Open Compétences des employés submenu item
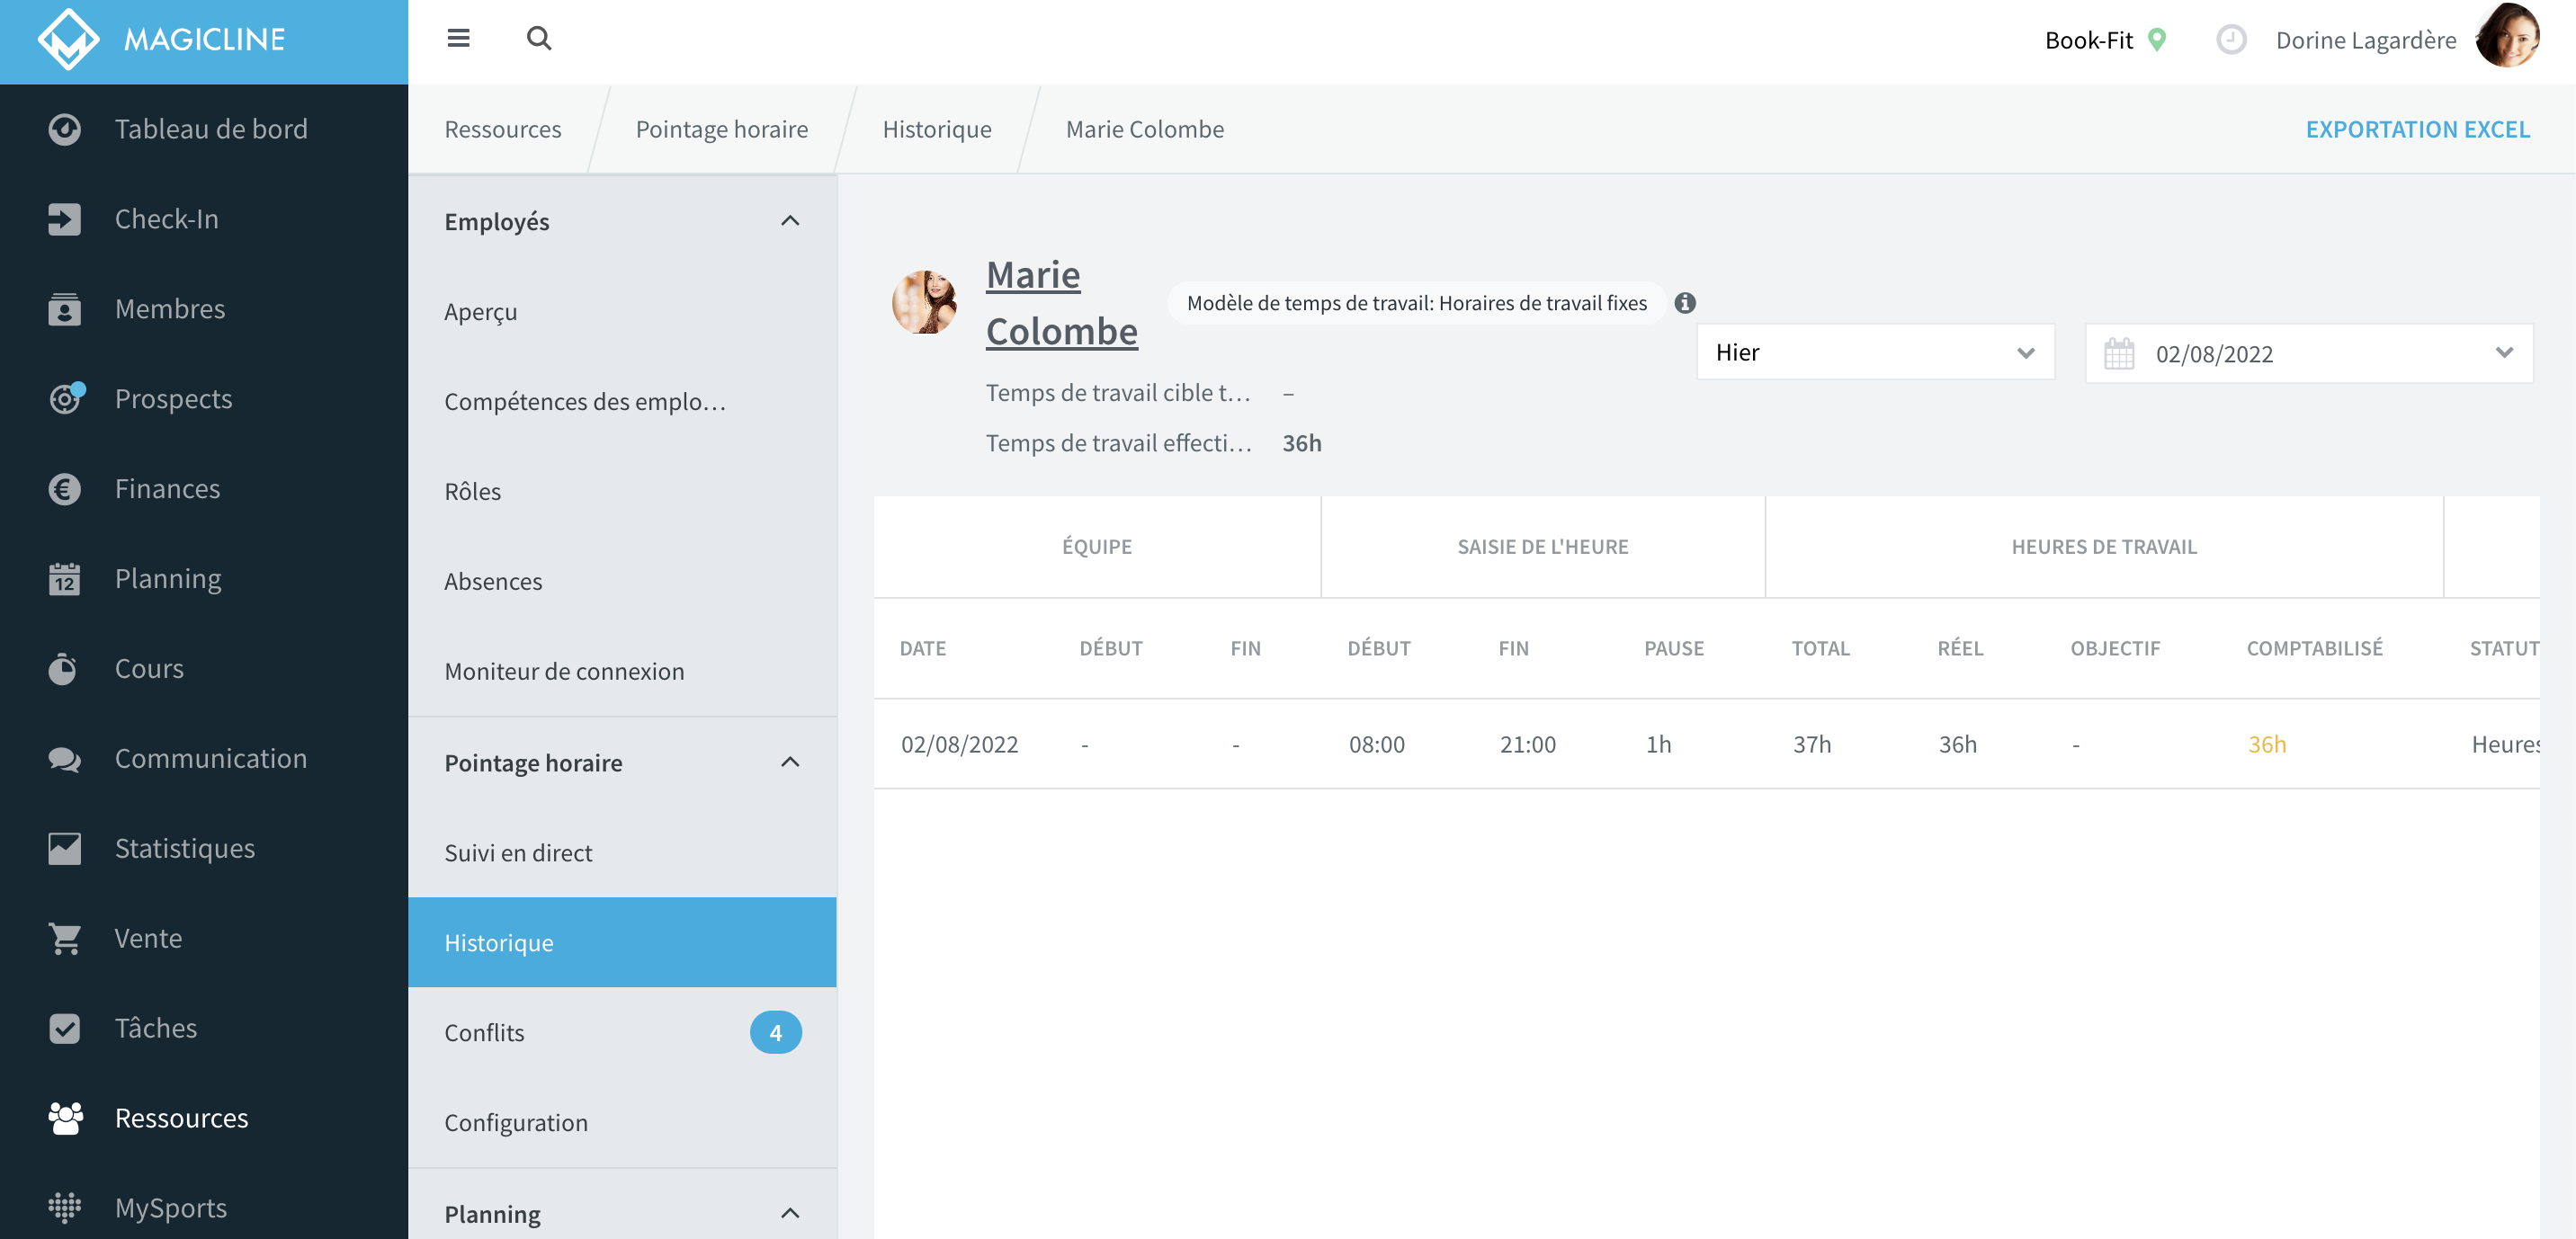 tap(622, 401)
